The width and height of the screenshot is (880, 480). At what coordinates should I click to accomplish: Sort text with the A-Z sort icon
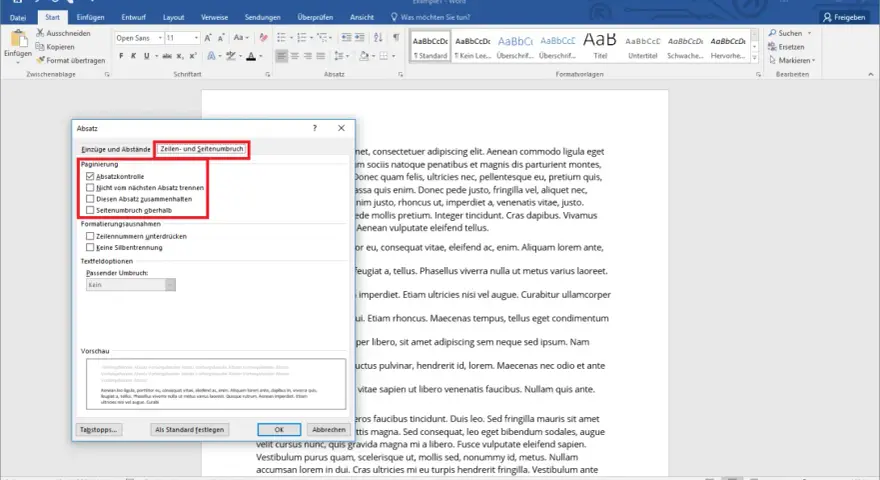point(378,38)
